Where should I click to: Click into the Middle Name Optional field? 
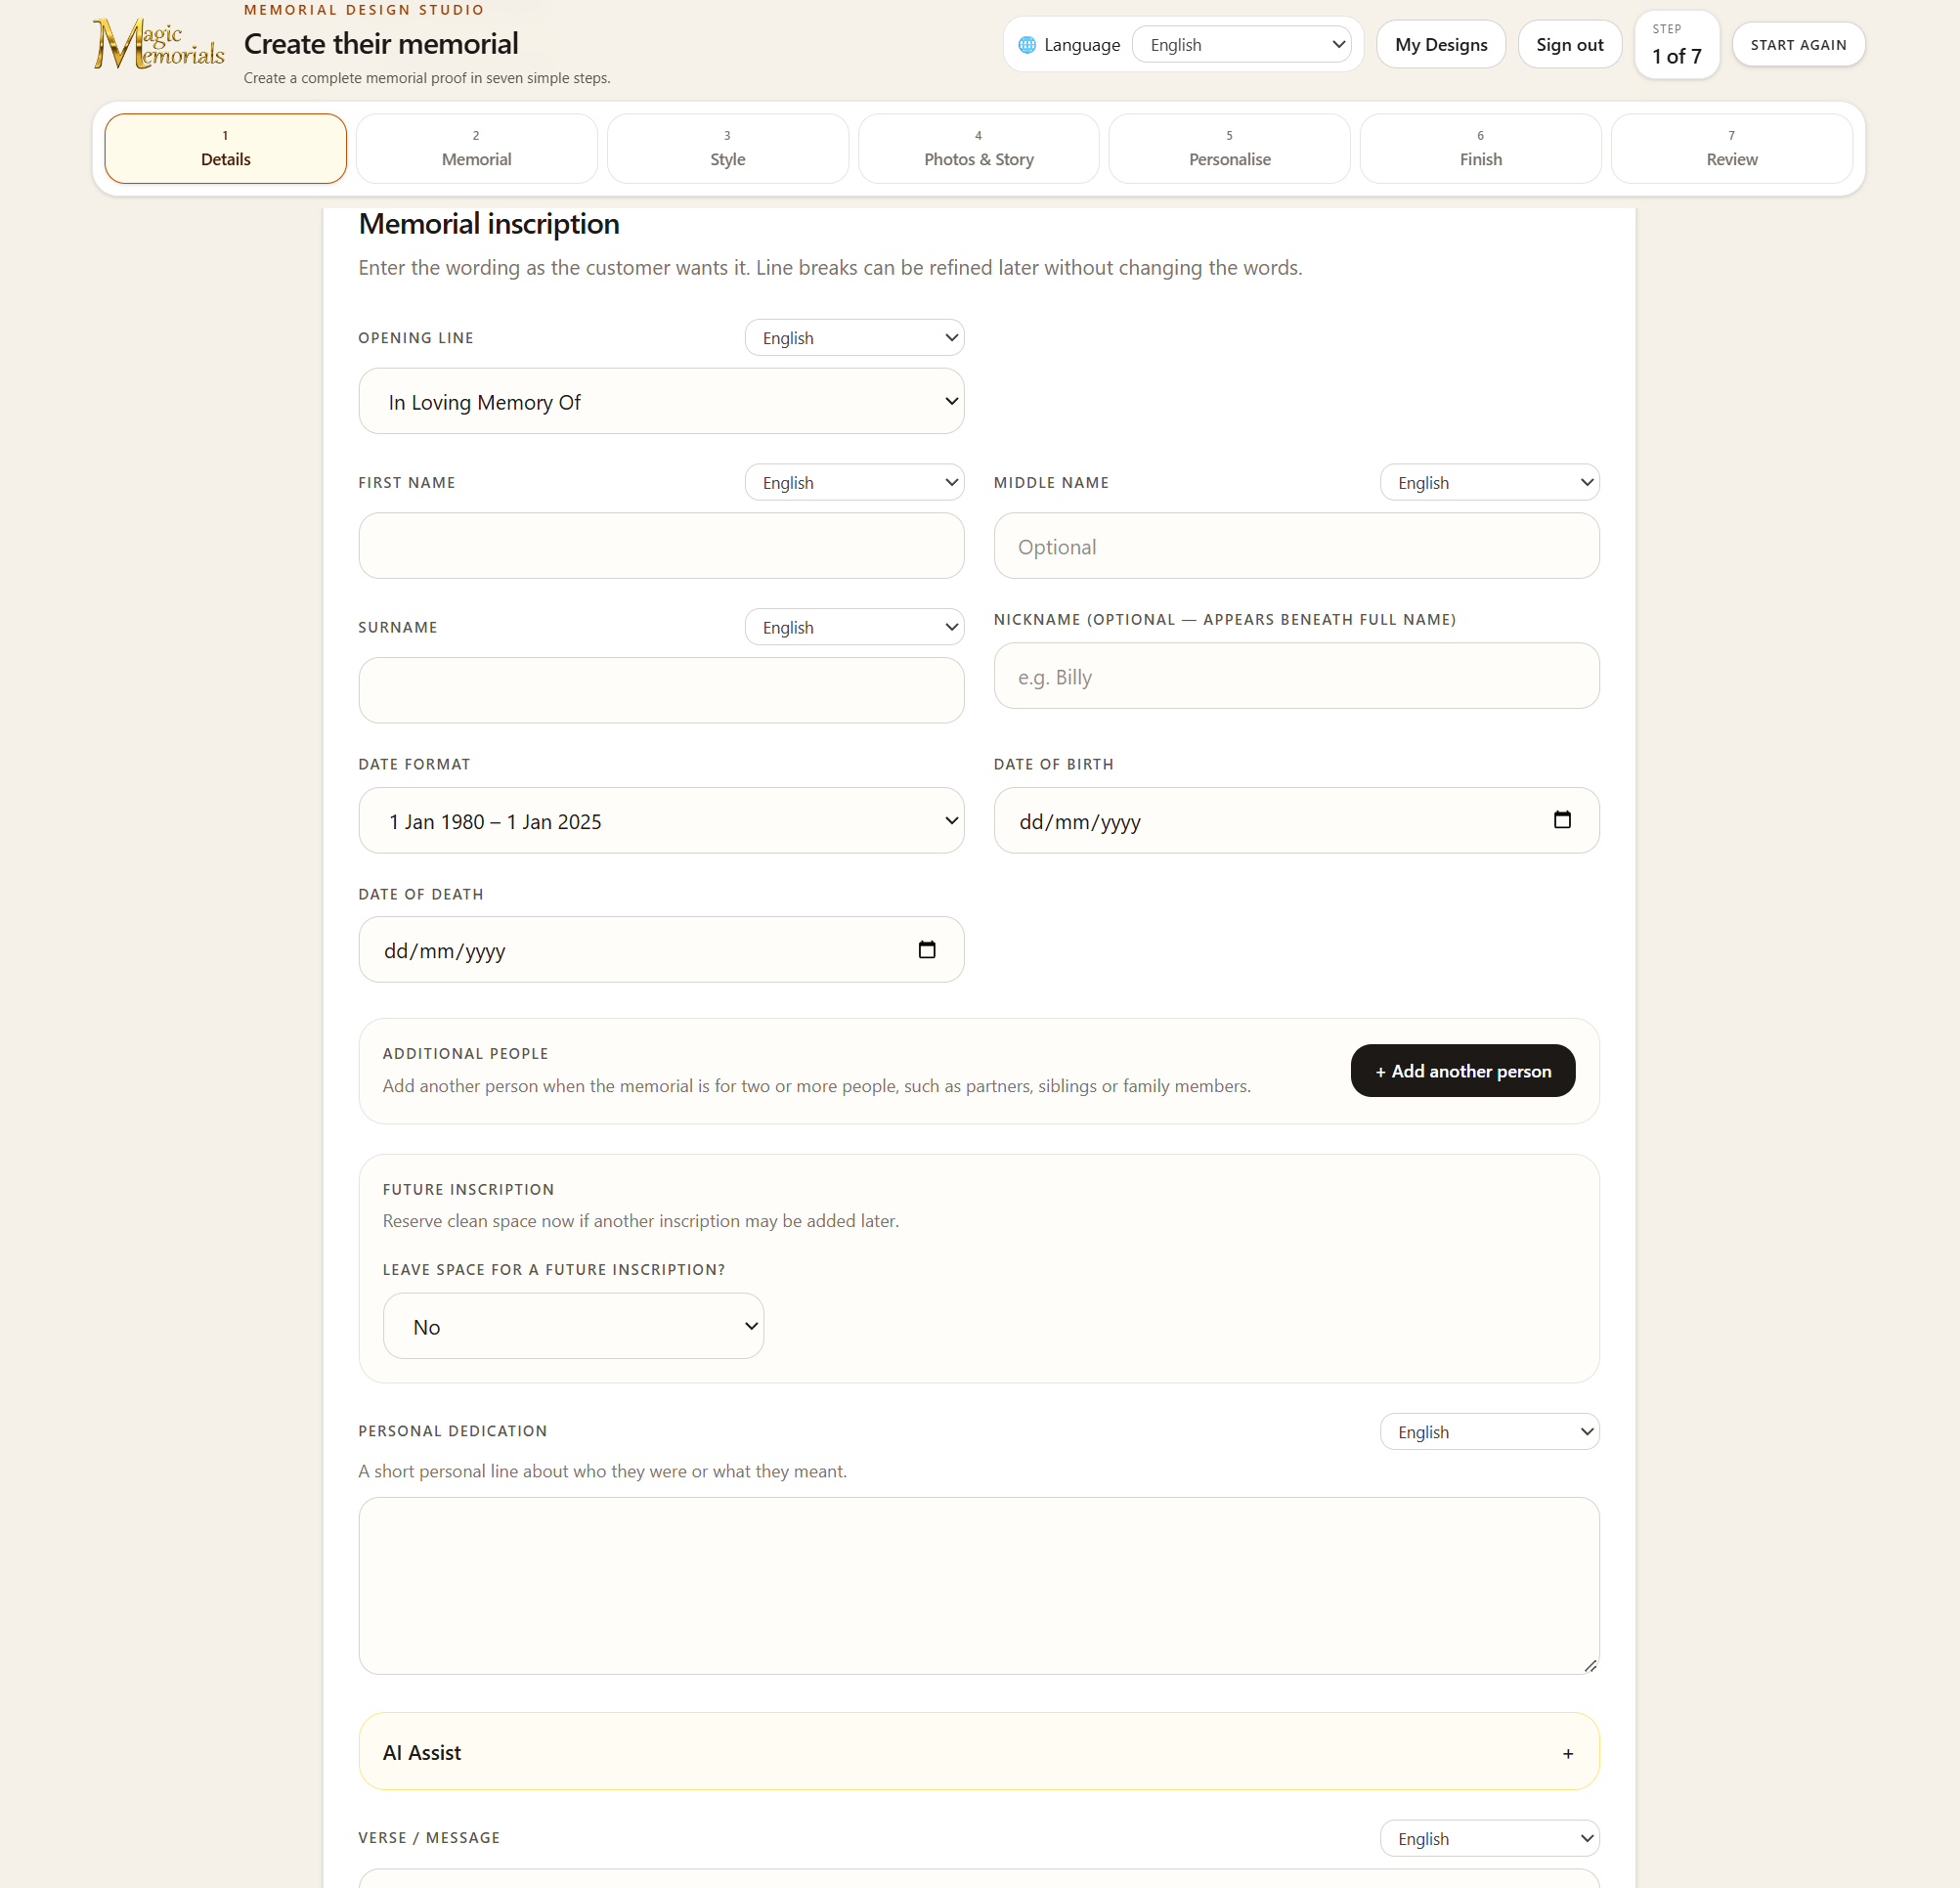click(x=1296, y=546)
